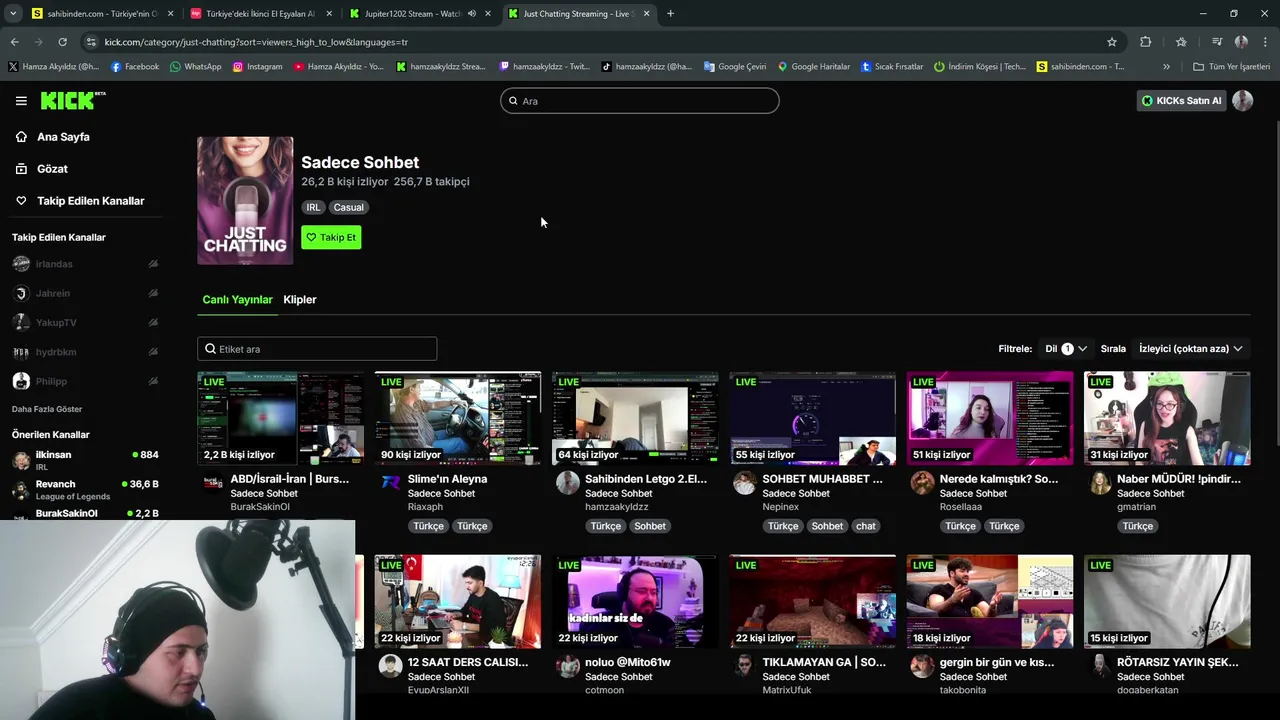Open the TIKLAMAYAN GA stream thumbnail

click(x=813, y=601)
